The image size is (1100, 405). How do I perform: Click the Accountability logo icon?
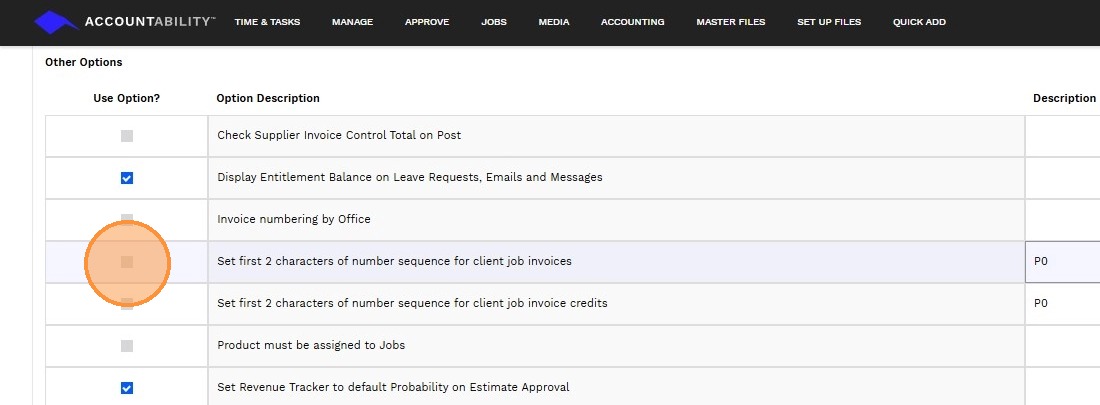55,22
